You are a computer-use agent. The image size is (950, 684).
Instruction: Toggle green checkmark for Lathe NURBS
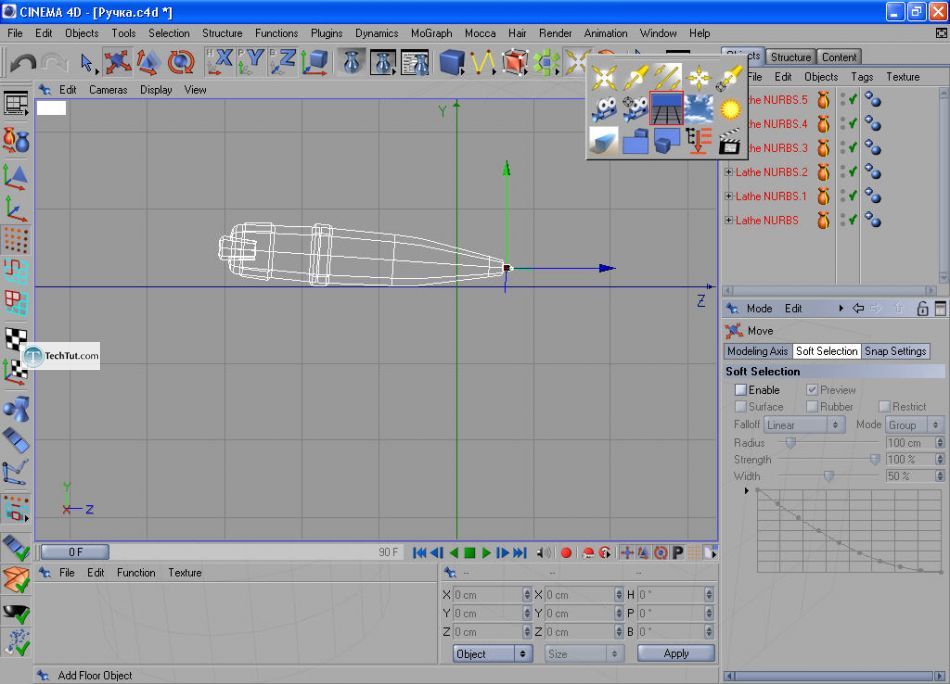852,220
